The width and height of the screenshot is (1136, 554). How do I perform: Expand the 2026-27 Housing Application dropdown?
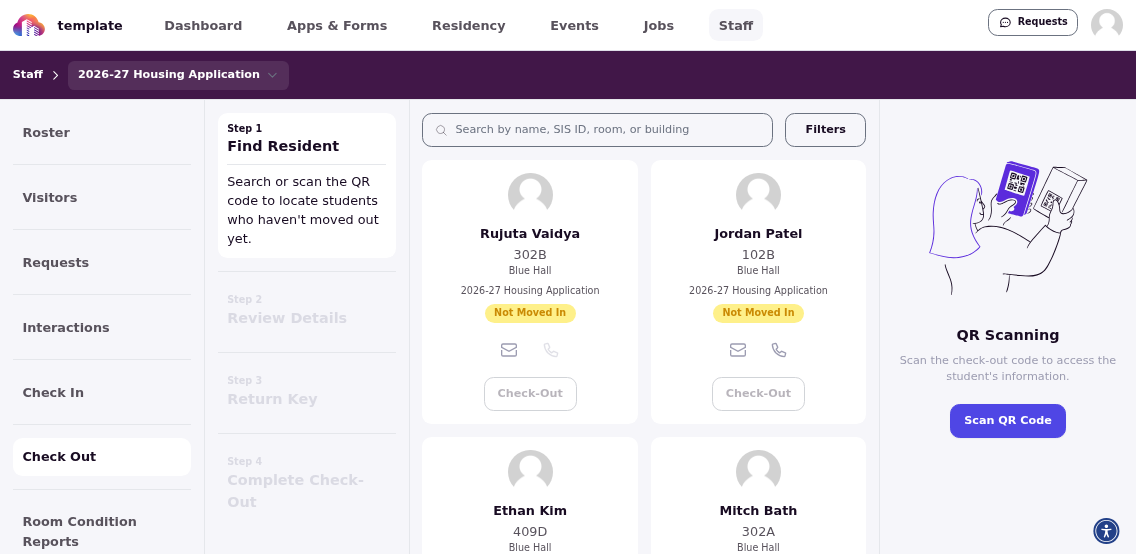[x=178, y=75]
